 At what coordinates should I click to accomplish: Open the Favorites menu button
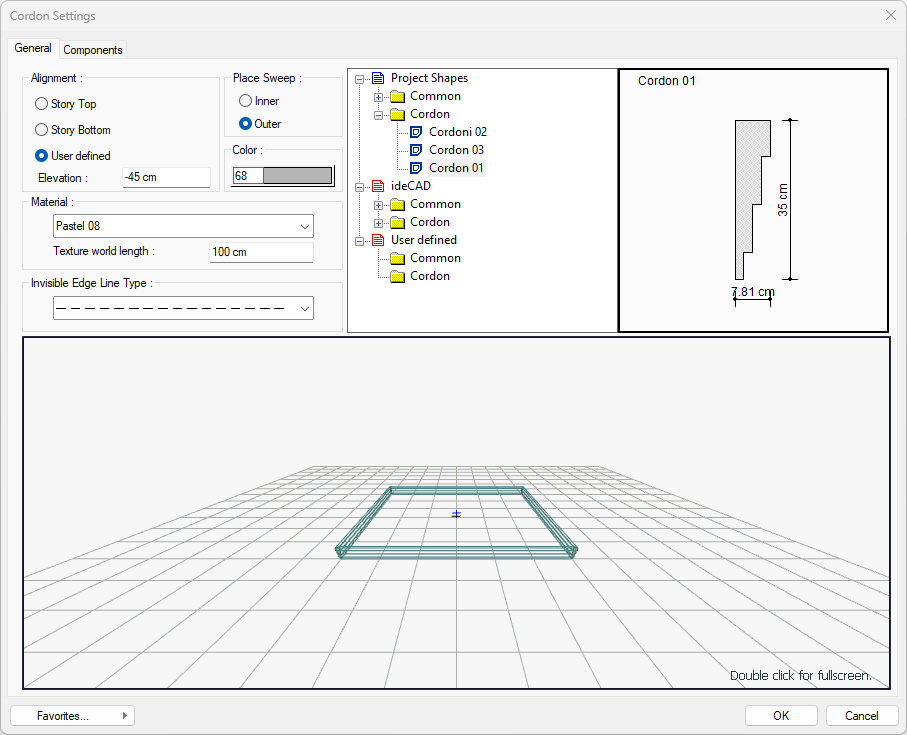(x=72, y=716)
